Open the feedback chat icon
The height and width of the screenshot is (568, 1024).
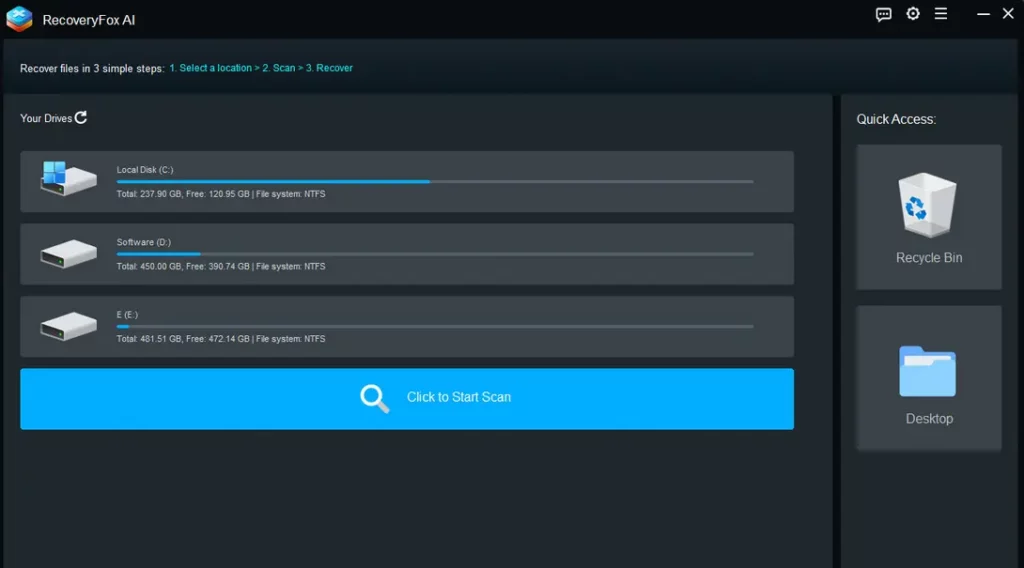coord(883,14)
